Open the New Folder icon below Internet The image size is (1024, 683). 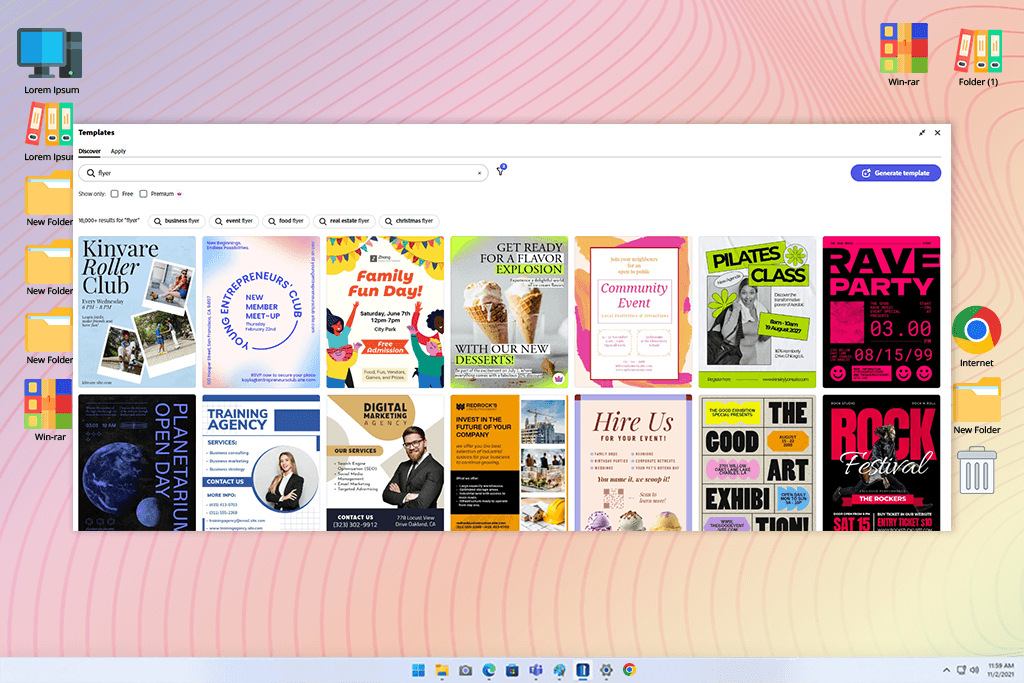(976, 406)
